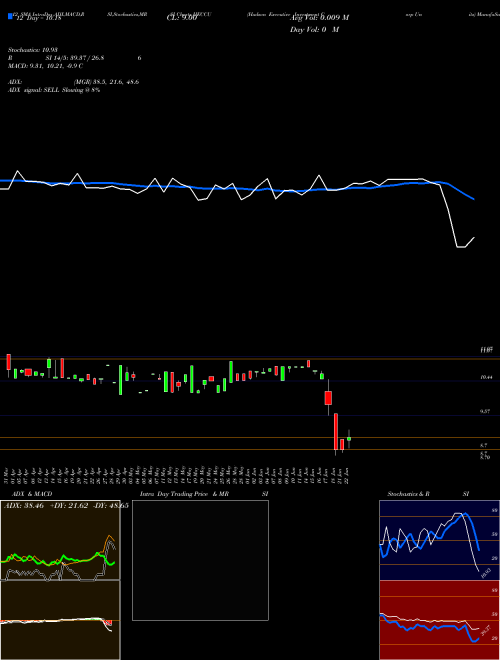Click the 9.57 price axis label
The width and height of the screenshot is (500, 660).
tap(485, 412)
